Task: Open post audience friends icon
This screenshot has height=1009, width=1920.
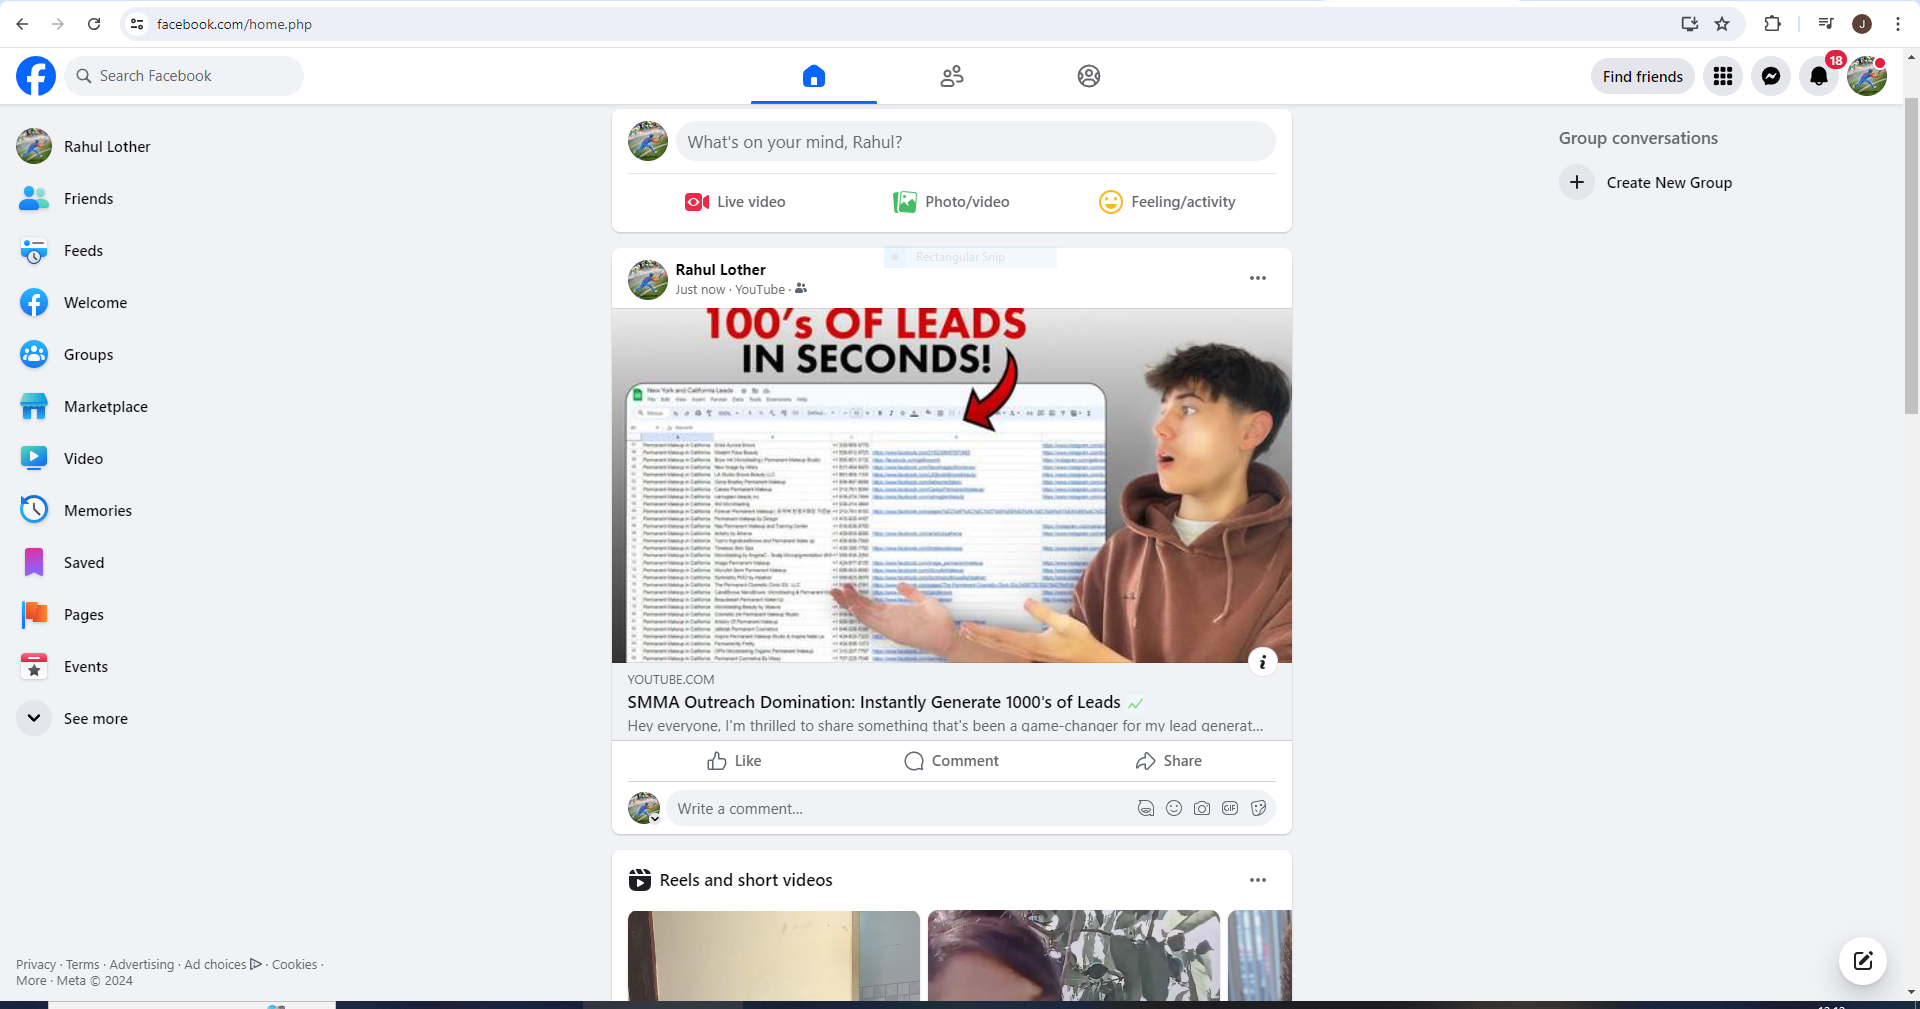Action: [x=801, y=289]
